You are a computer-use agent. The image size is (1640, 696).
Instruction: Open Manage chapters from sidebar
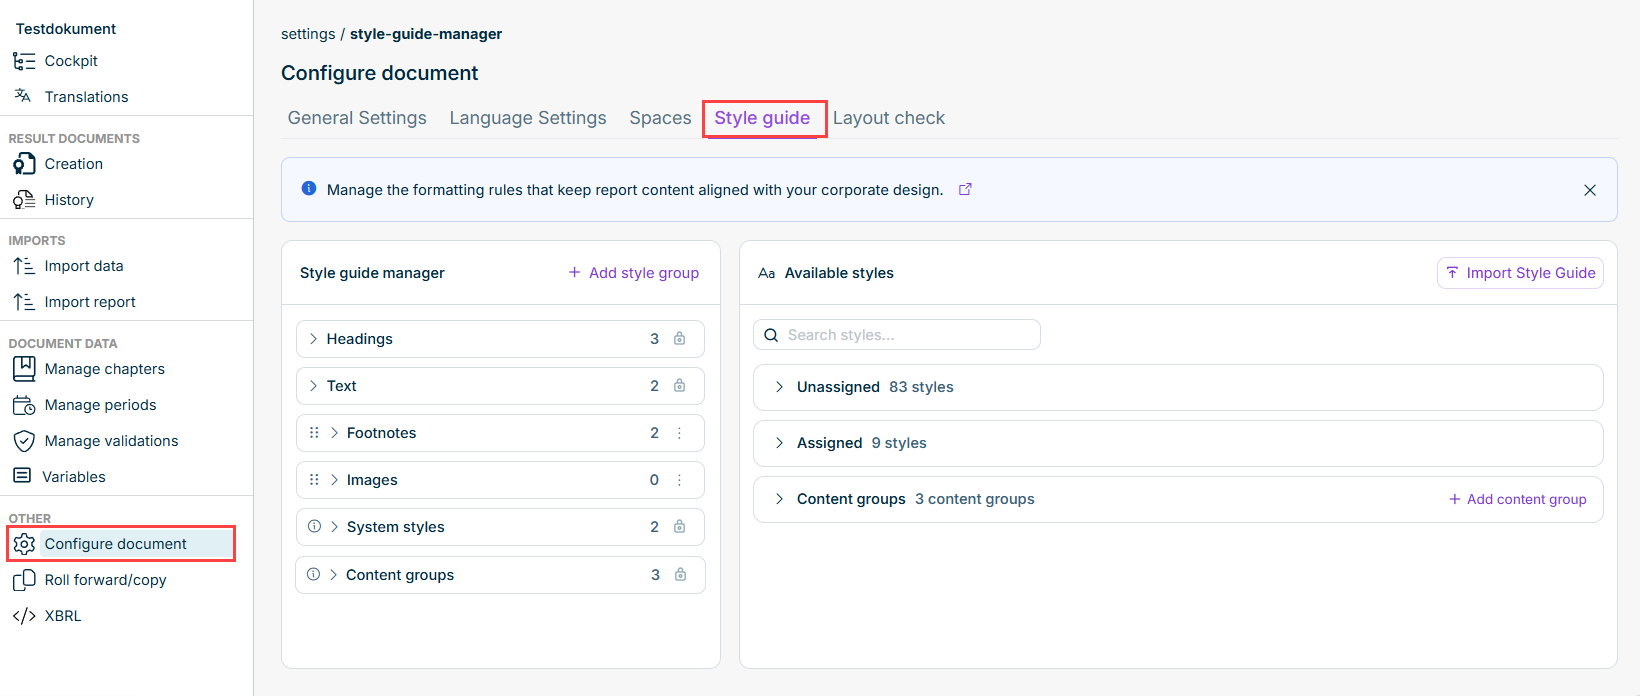click(x=105, y=369)
